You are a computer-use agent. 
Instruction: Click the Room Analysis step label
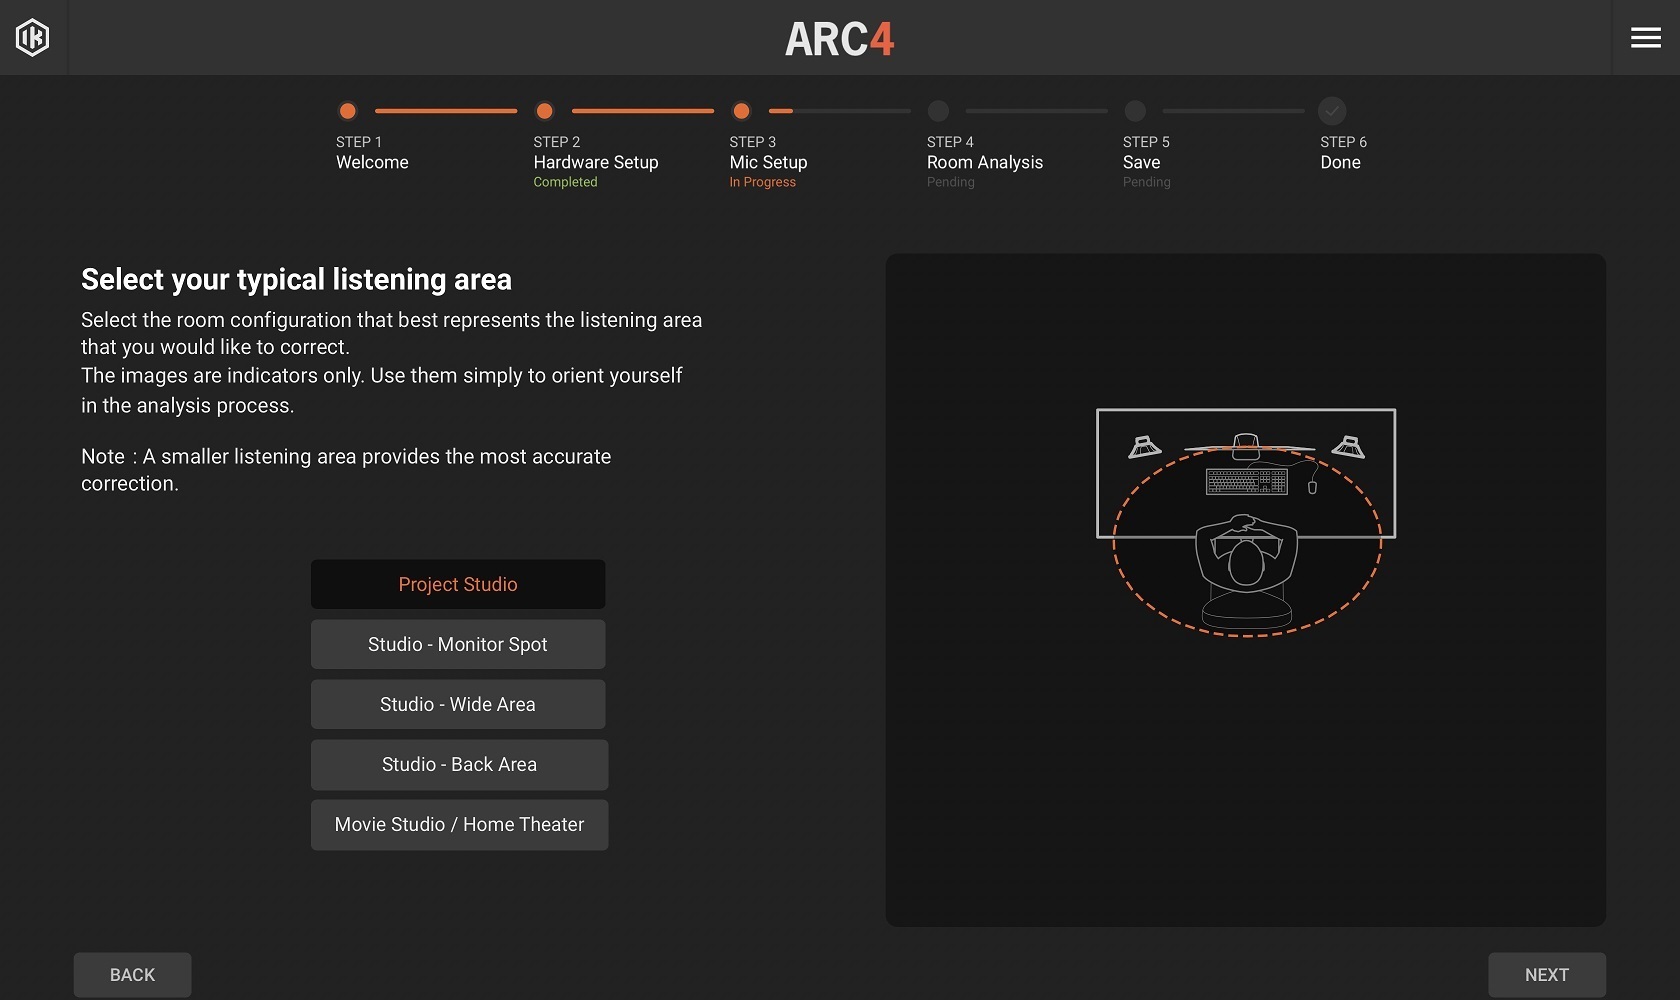coord(985,162)
